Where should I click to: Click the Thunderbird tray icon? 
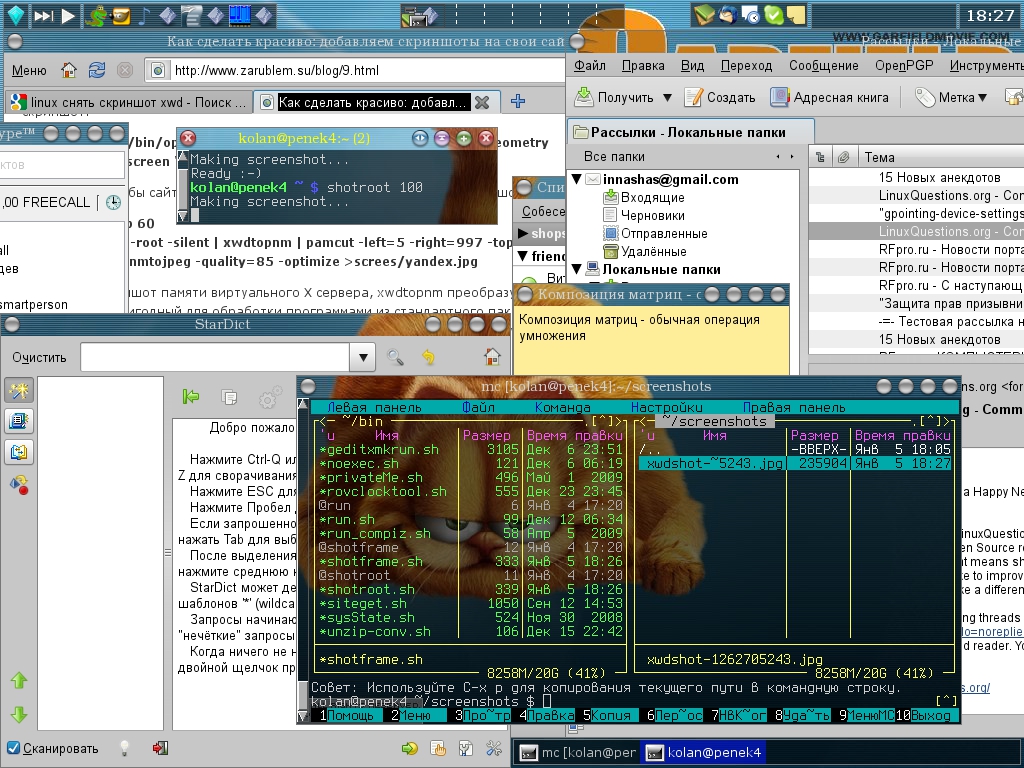728,14
